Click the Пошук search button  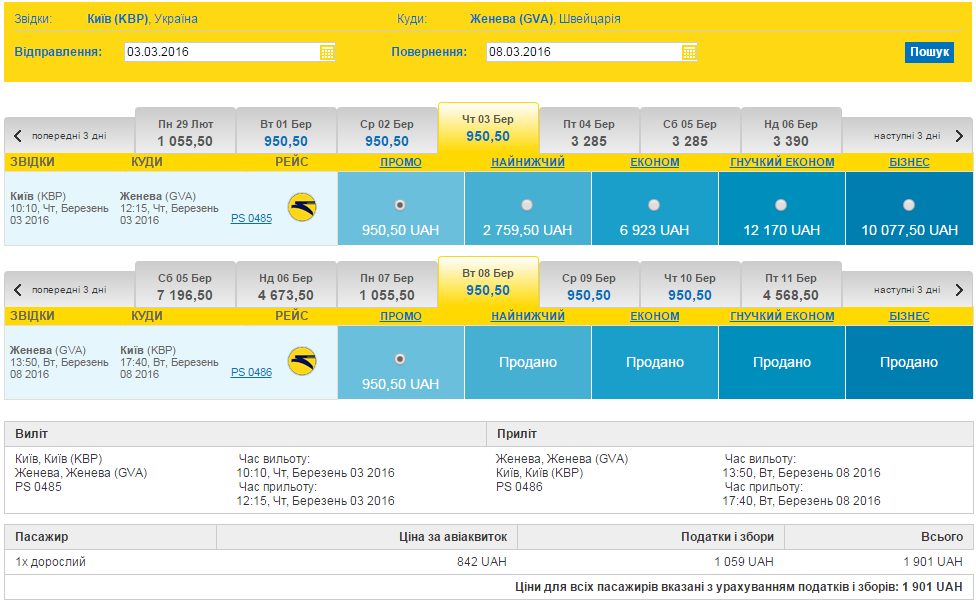tap(929, 52)
